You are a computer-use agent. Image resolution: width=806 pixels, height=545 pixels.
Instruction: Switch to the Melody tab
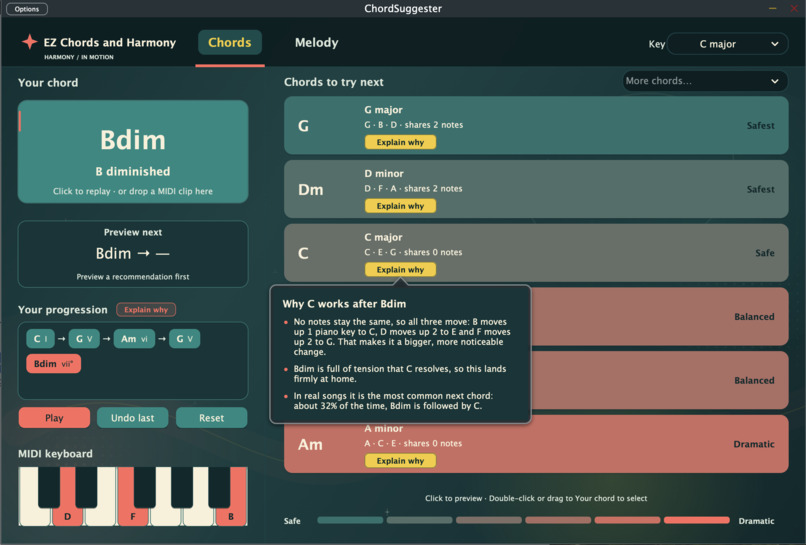(317, 43)
